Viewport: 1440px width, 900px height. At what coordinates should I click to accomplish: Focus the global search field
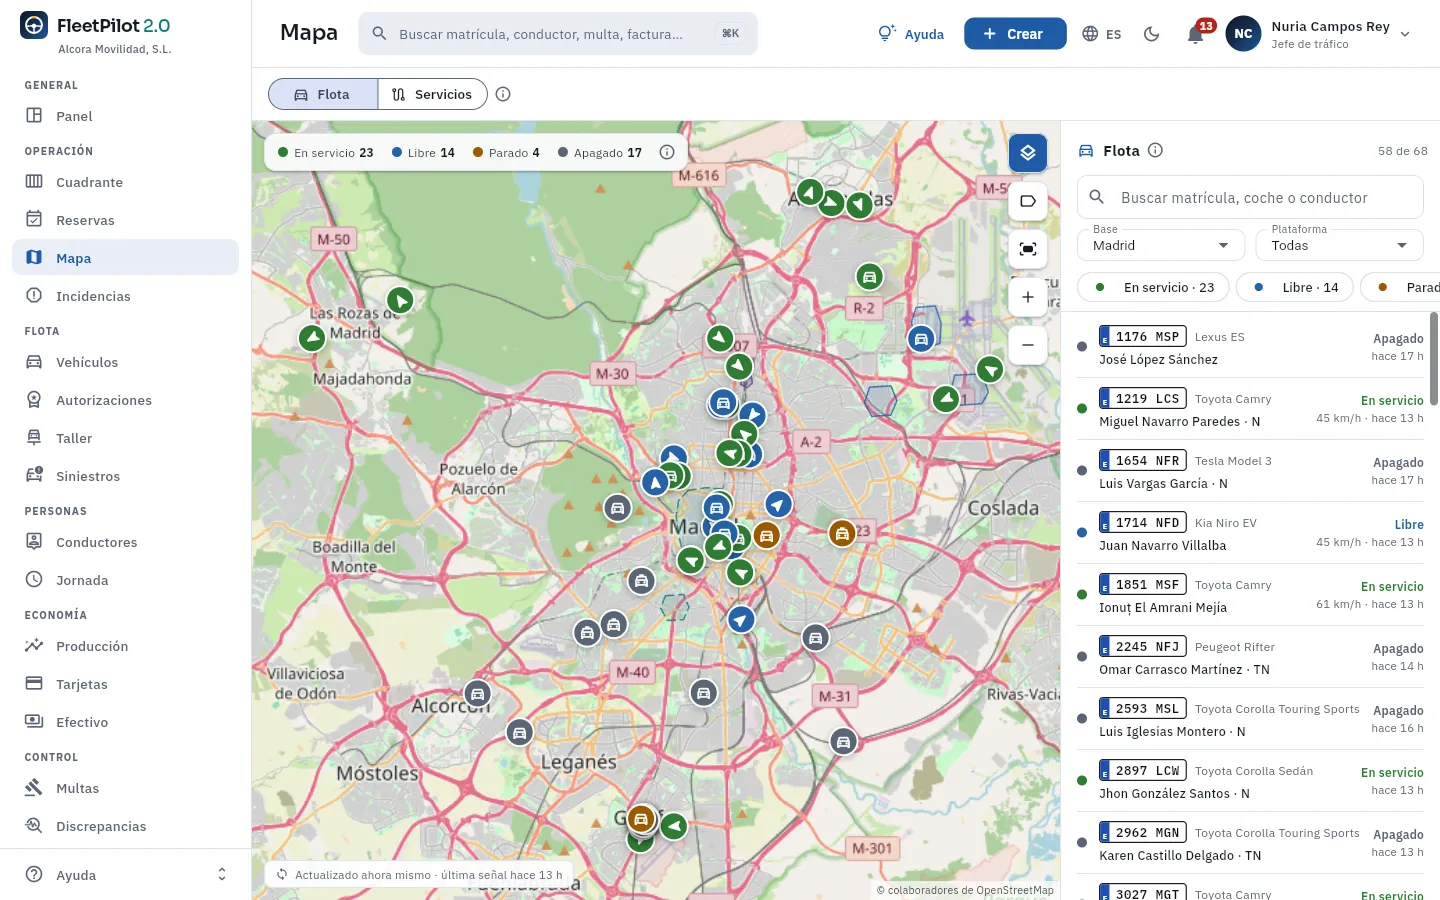tap(558, 34)
